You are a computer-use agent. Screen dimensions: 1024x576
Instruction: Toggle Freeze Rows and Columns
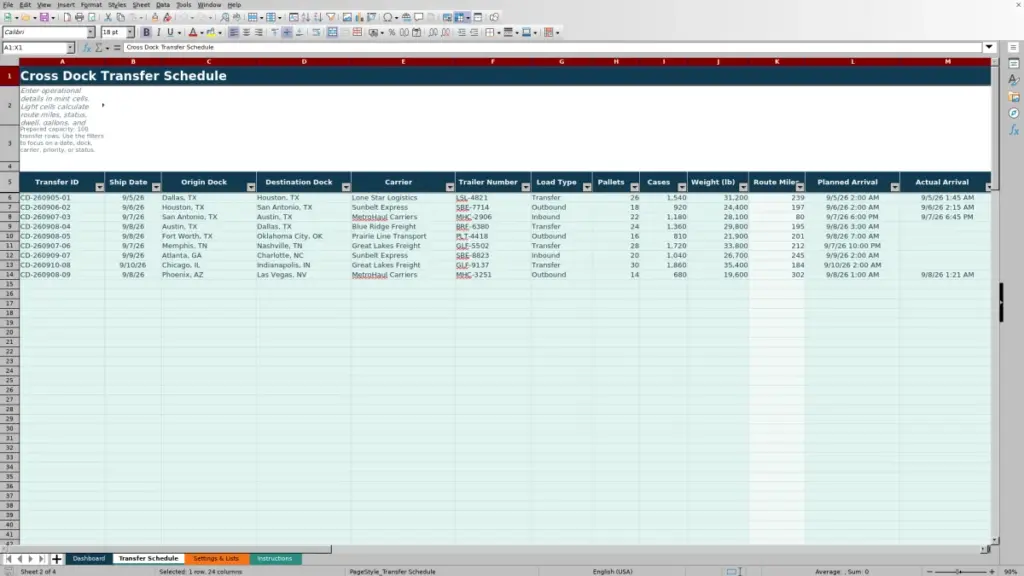(460, 18)
